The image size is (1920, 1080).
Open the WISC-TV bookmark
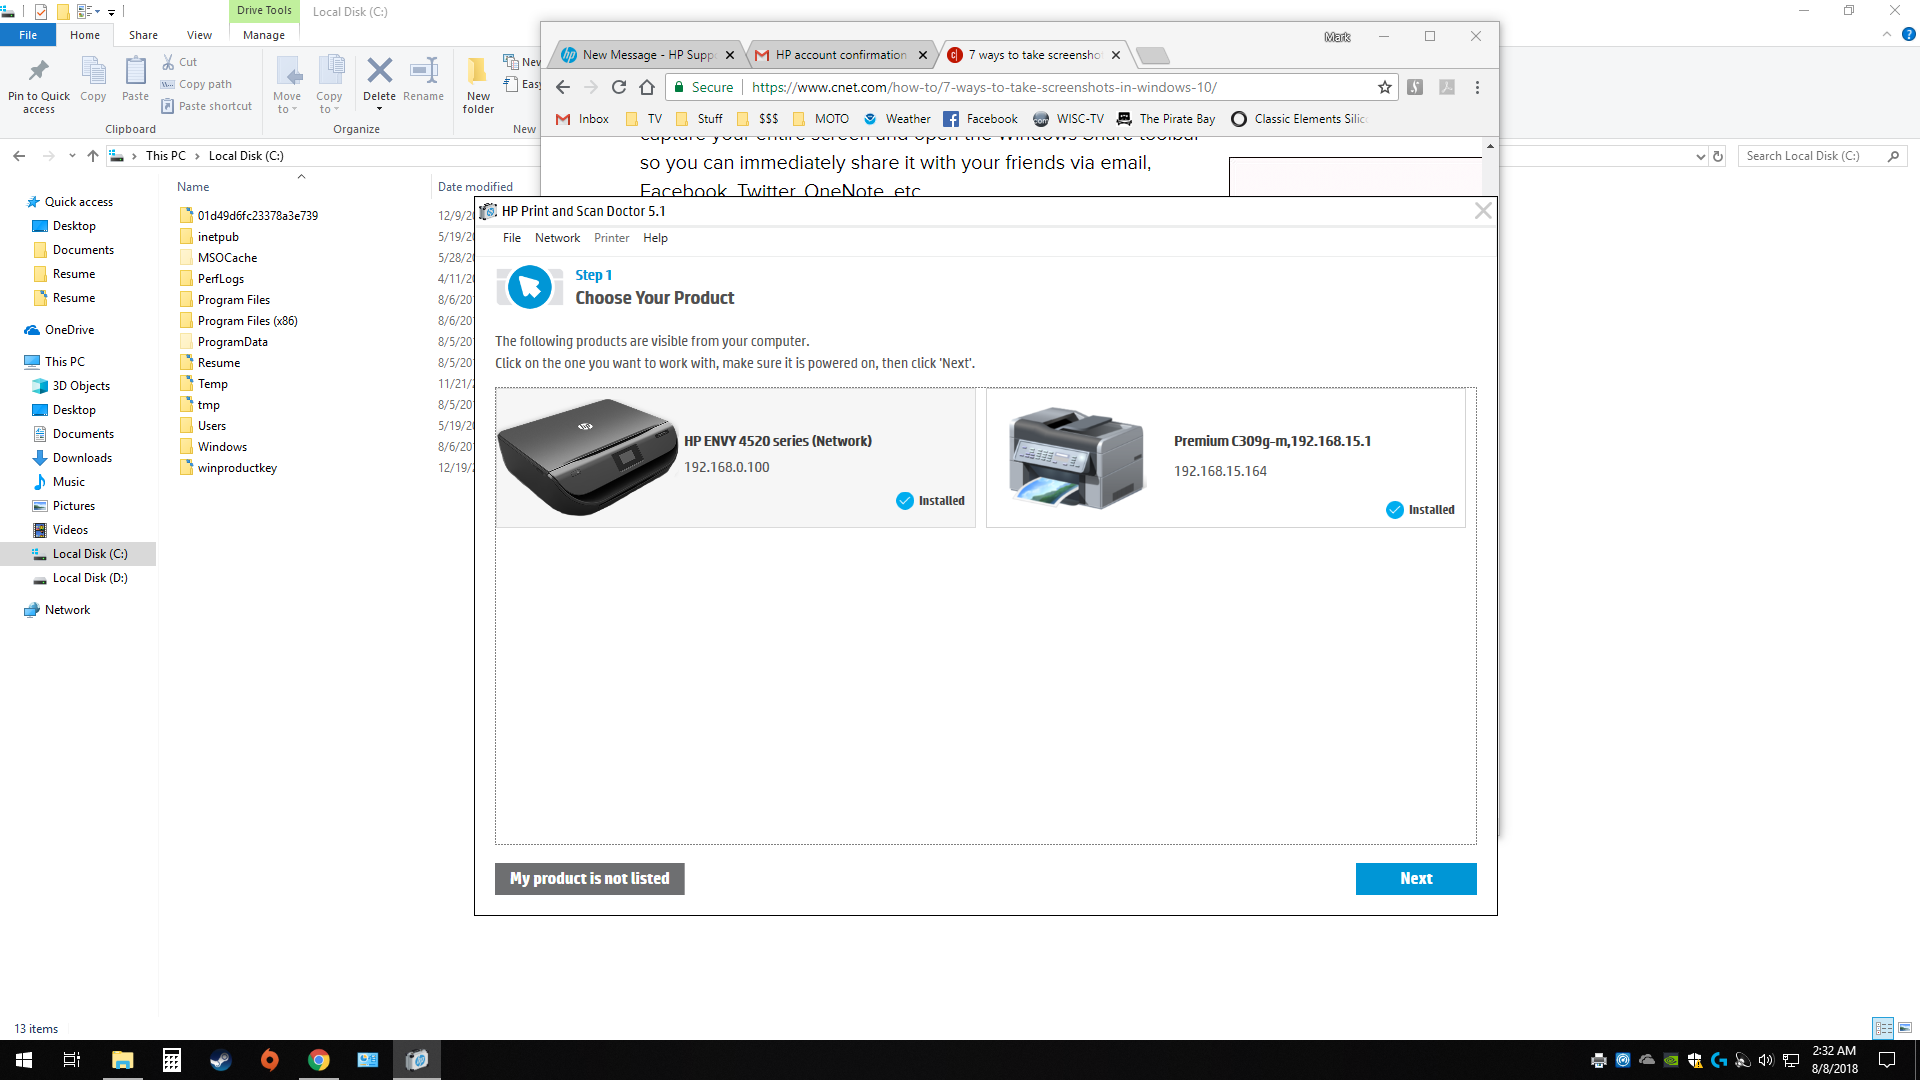1068,119
